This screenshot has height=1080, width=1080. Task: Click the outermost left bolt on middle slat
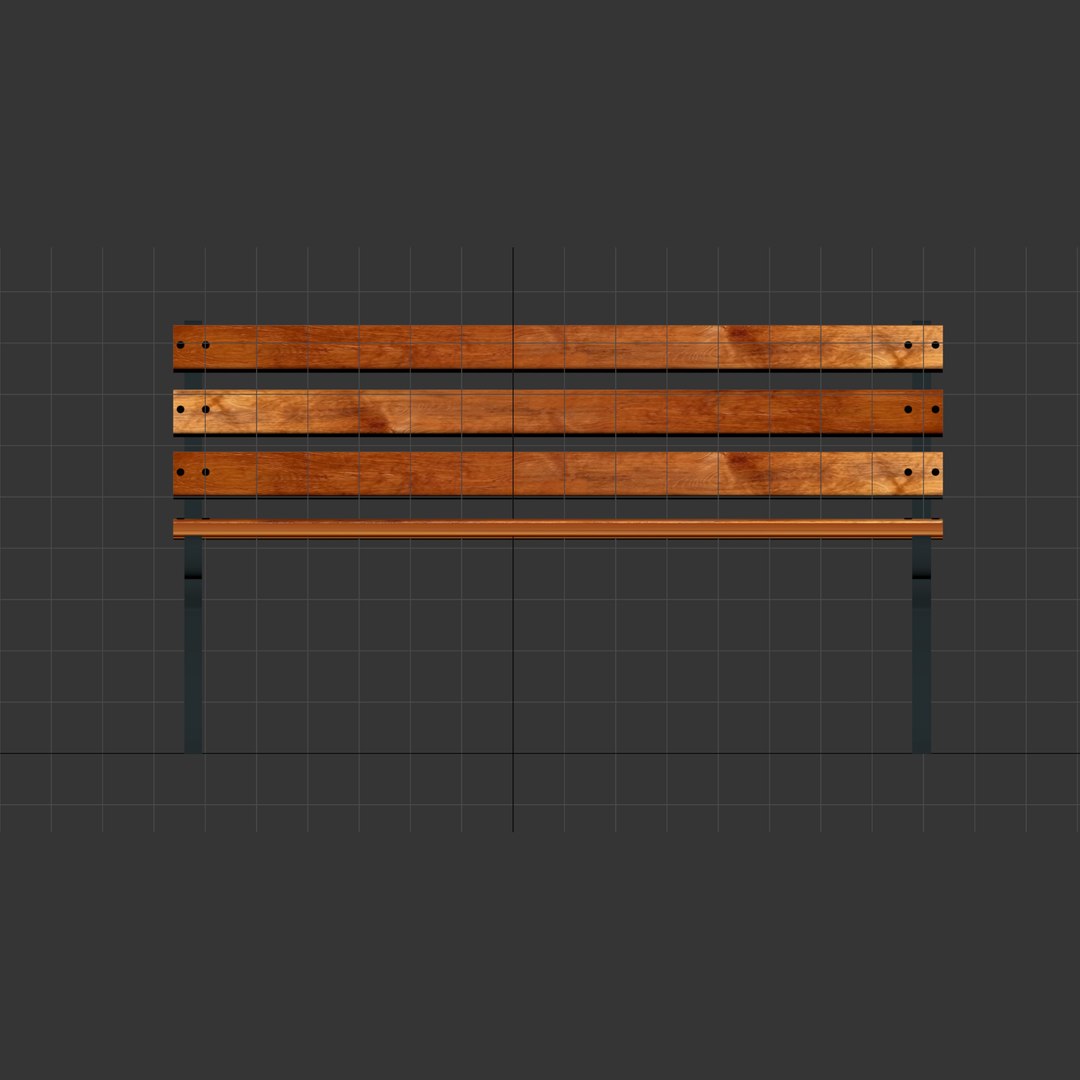[x=180, y=409]
